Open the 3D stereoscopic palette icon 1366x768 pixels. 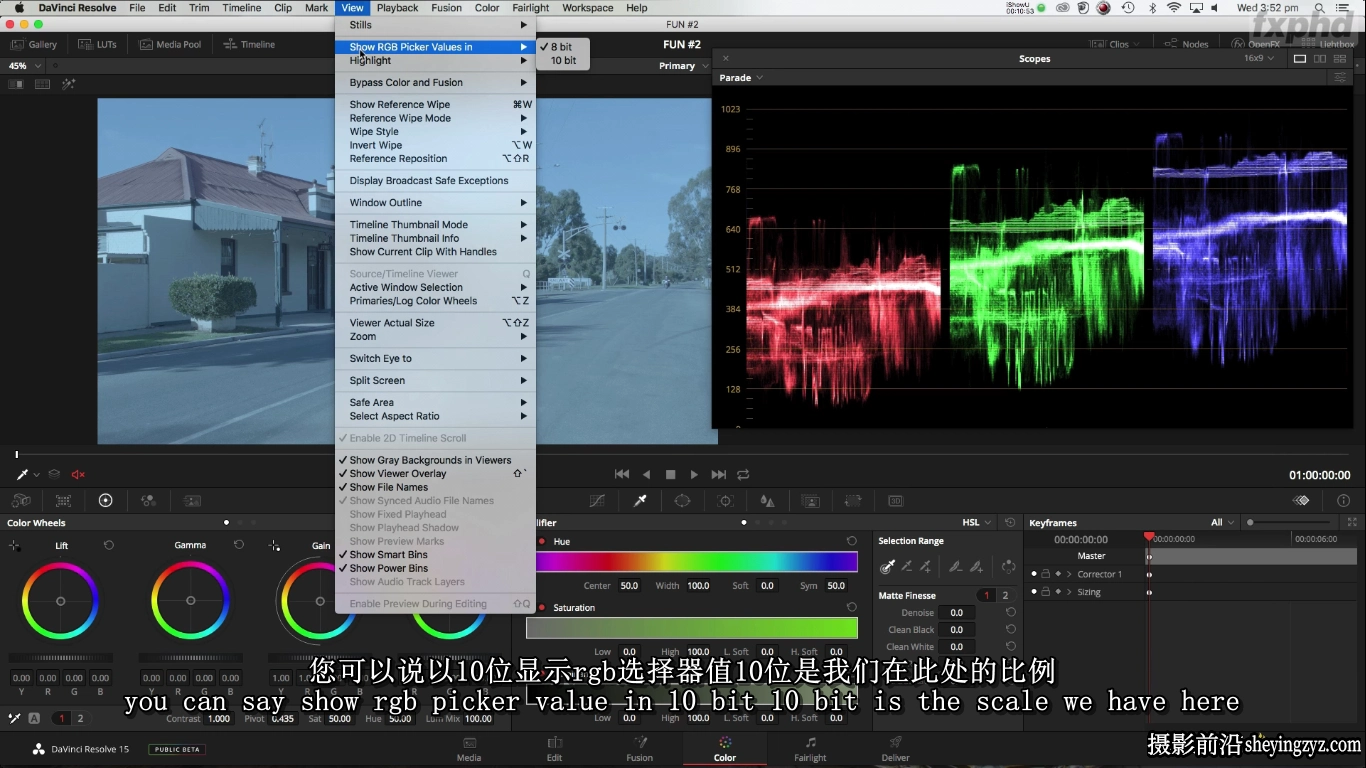click(896, 500)
